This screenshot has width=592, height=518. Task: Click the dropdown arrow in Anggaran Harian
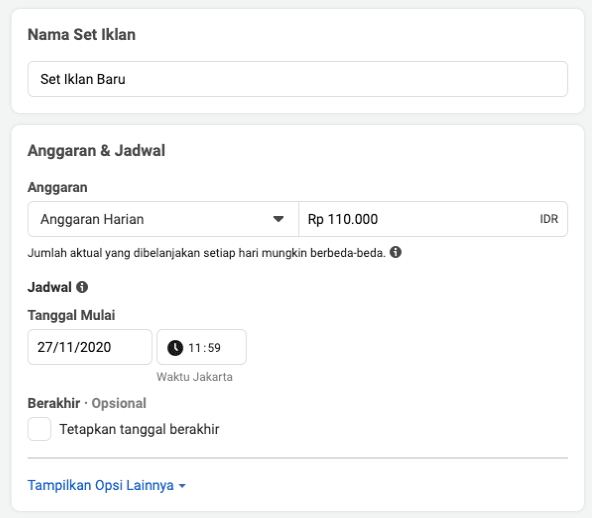(x=278, y=219)
